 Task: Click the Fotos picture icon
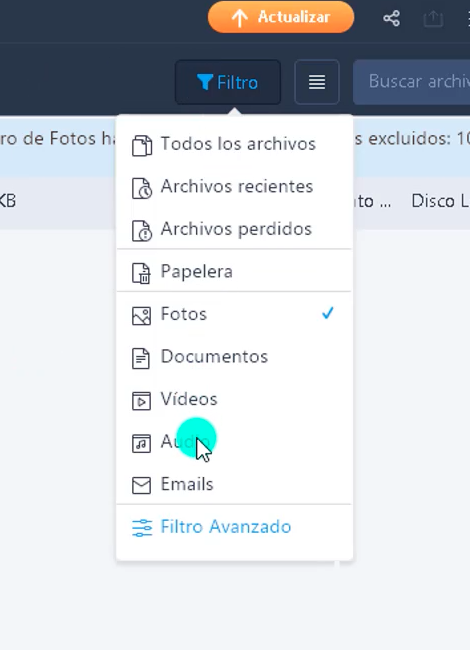pyautogui.click(x=141, y=316)
